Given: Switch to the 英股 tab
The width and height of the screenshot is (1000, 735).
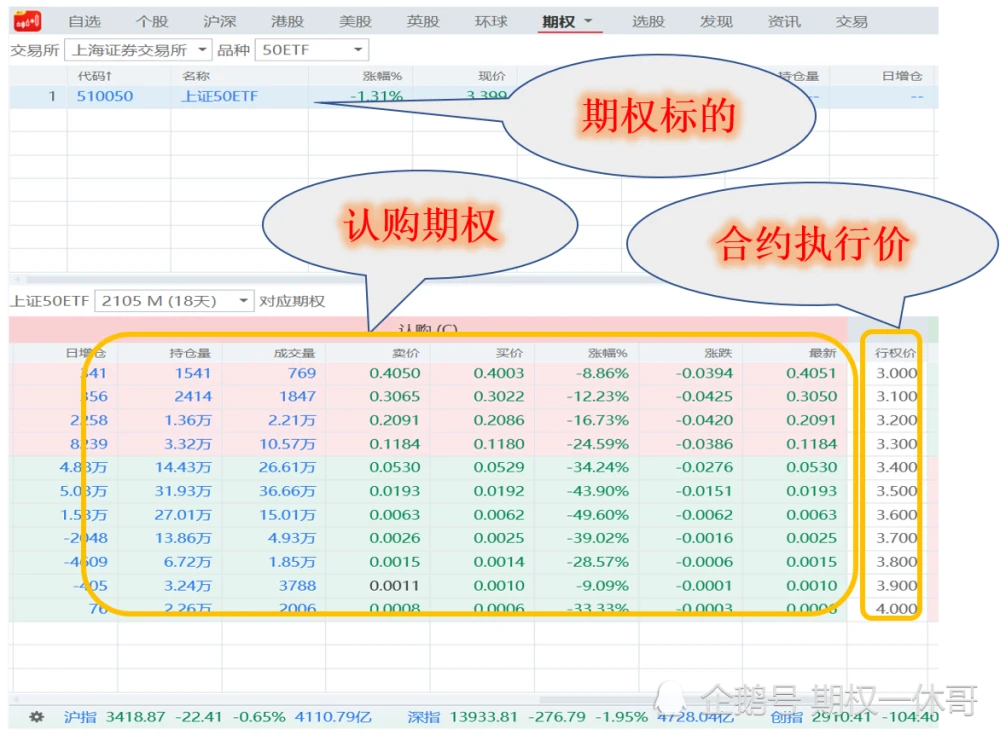Looking at the screenshot, I should click(423, 22).
